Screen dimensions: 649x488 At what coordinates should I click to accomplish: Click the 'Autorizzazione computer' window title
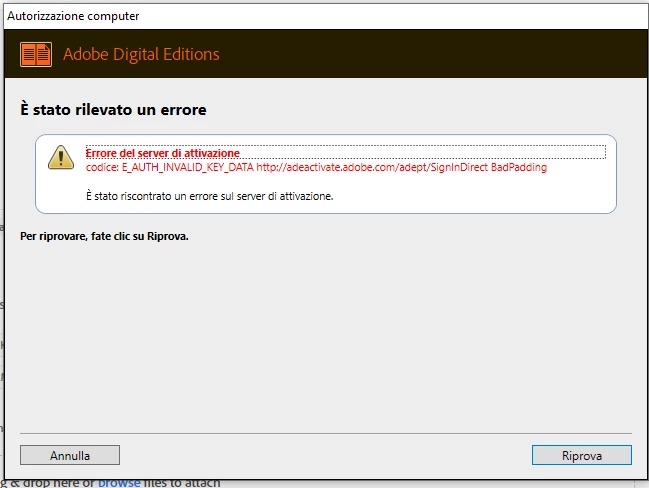[73, 16]
